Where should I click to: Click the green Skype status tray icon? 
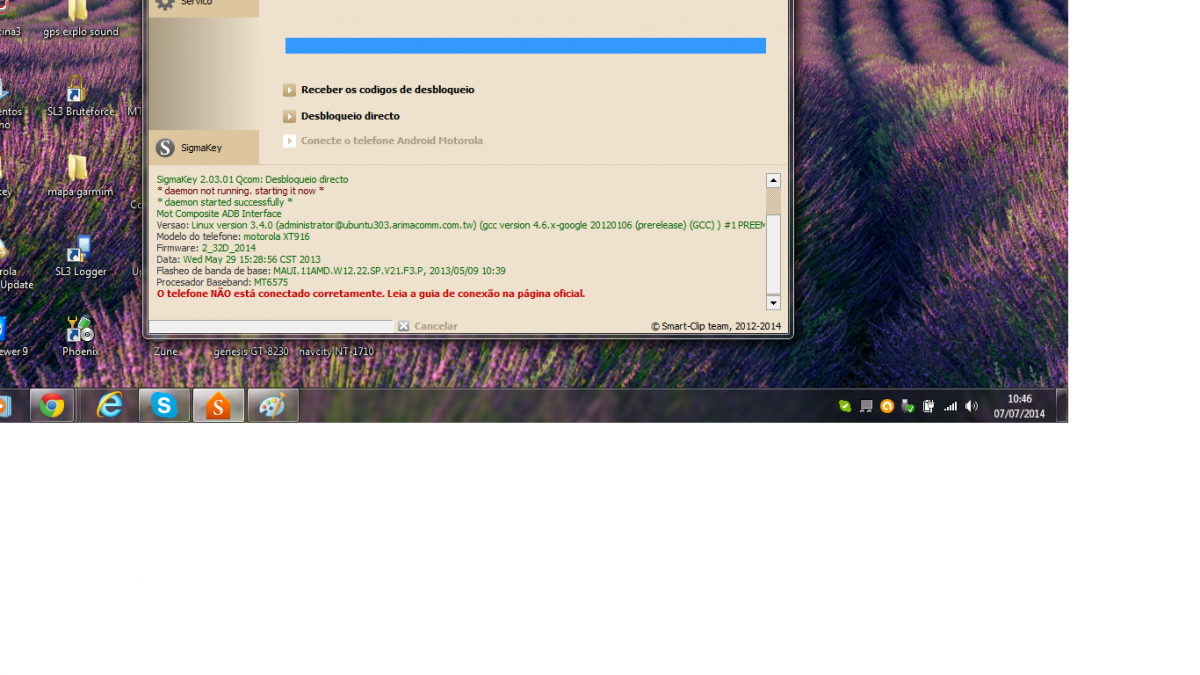click(x=845, y=406)
